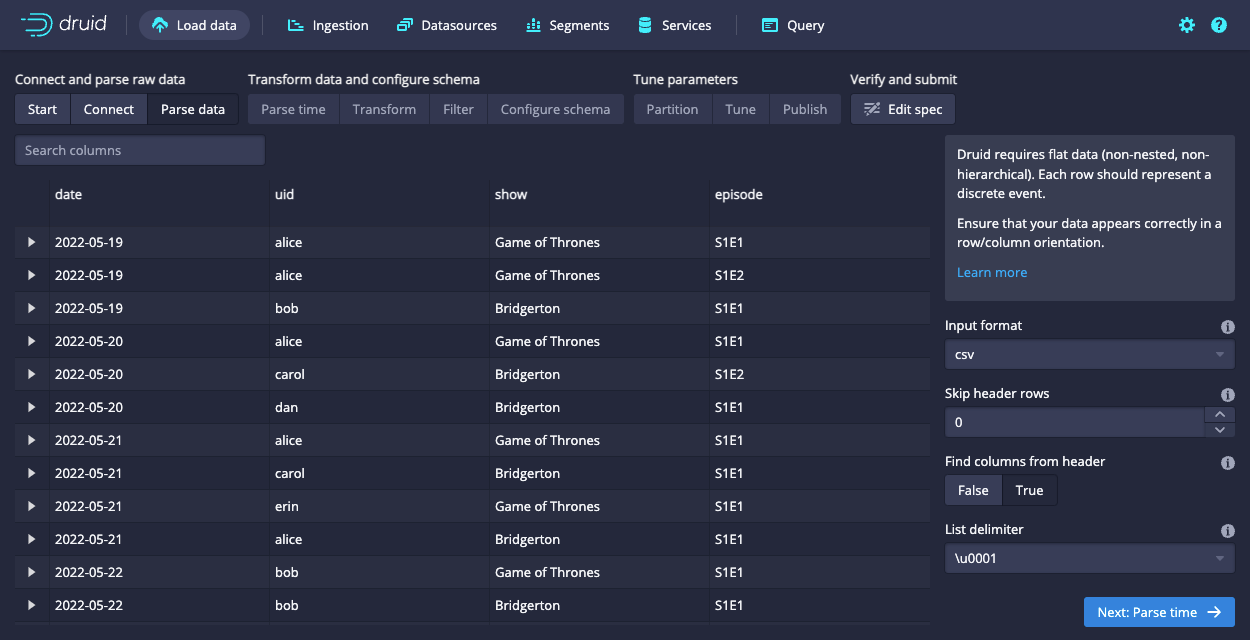Viewport: 1250px width, 640px height.
Task: Expand the first data row for 2022-05-19
Action: (31, 241)
